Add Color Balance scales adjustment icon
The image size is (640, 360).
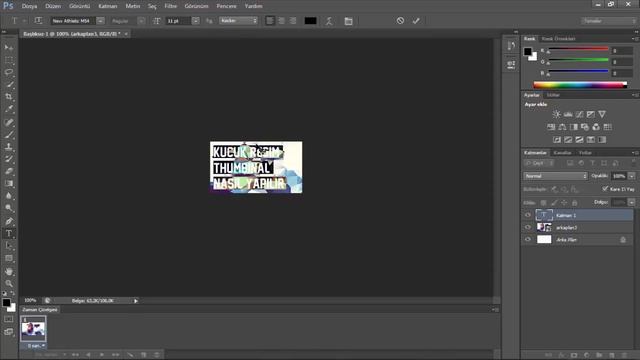(x=562, y=127)
